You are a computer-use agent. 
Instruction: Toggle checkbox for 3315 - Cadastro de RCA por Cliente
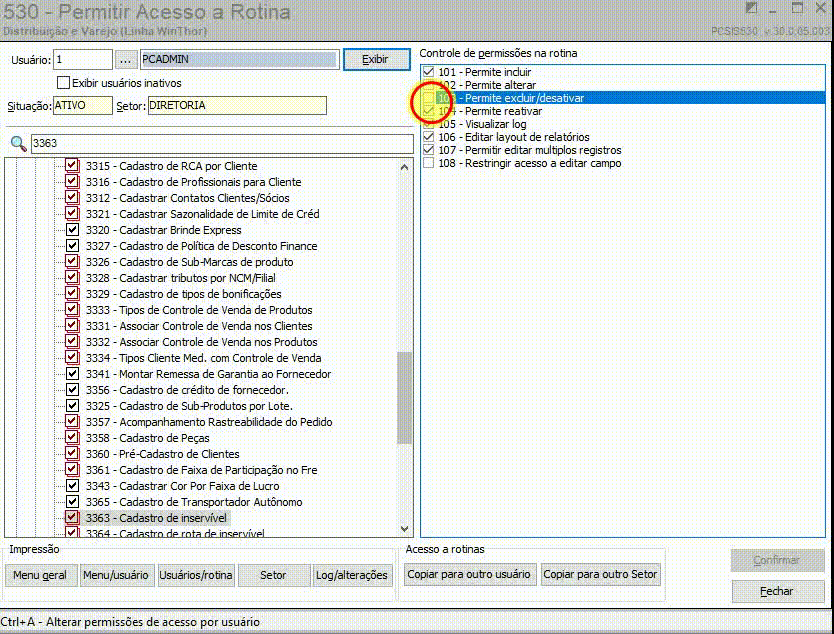coord(72,165)
